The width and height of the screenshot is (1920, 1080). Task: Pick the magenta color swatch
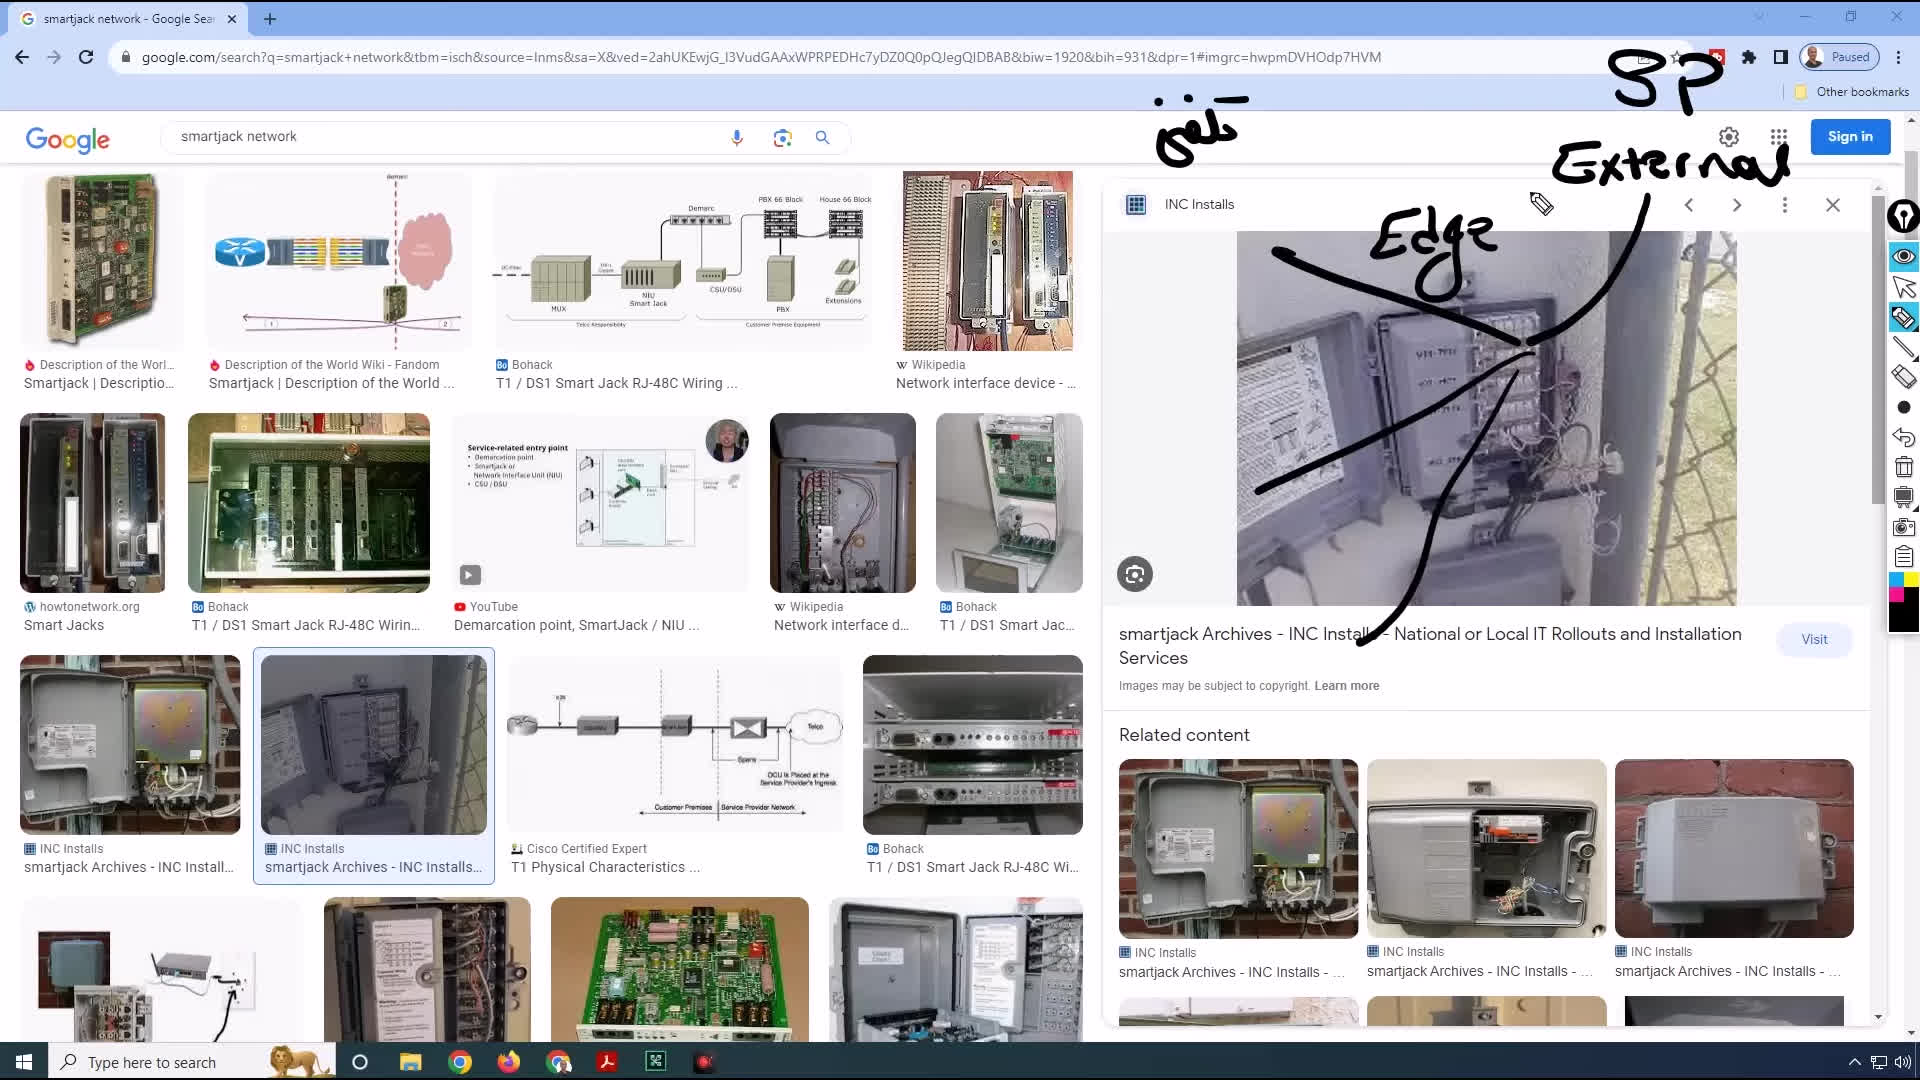1896,595
